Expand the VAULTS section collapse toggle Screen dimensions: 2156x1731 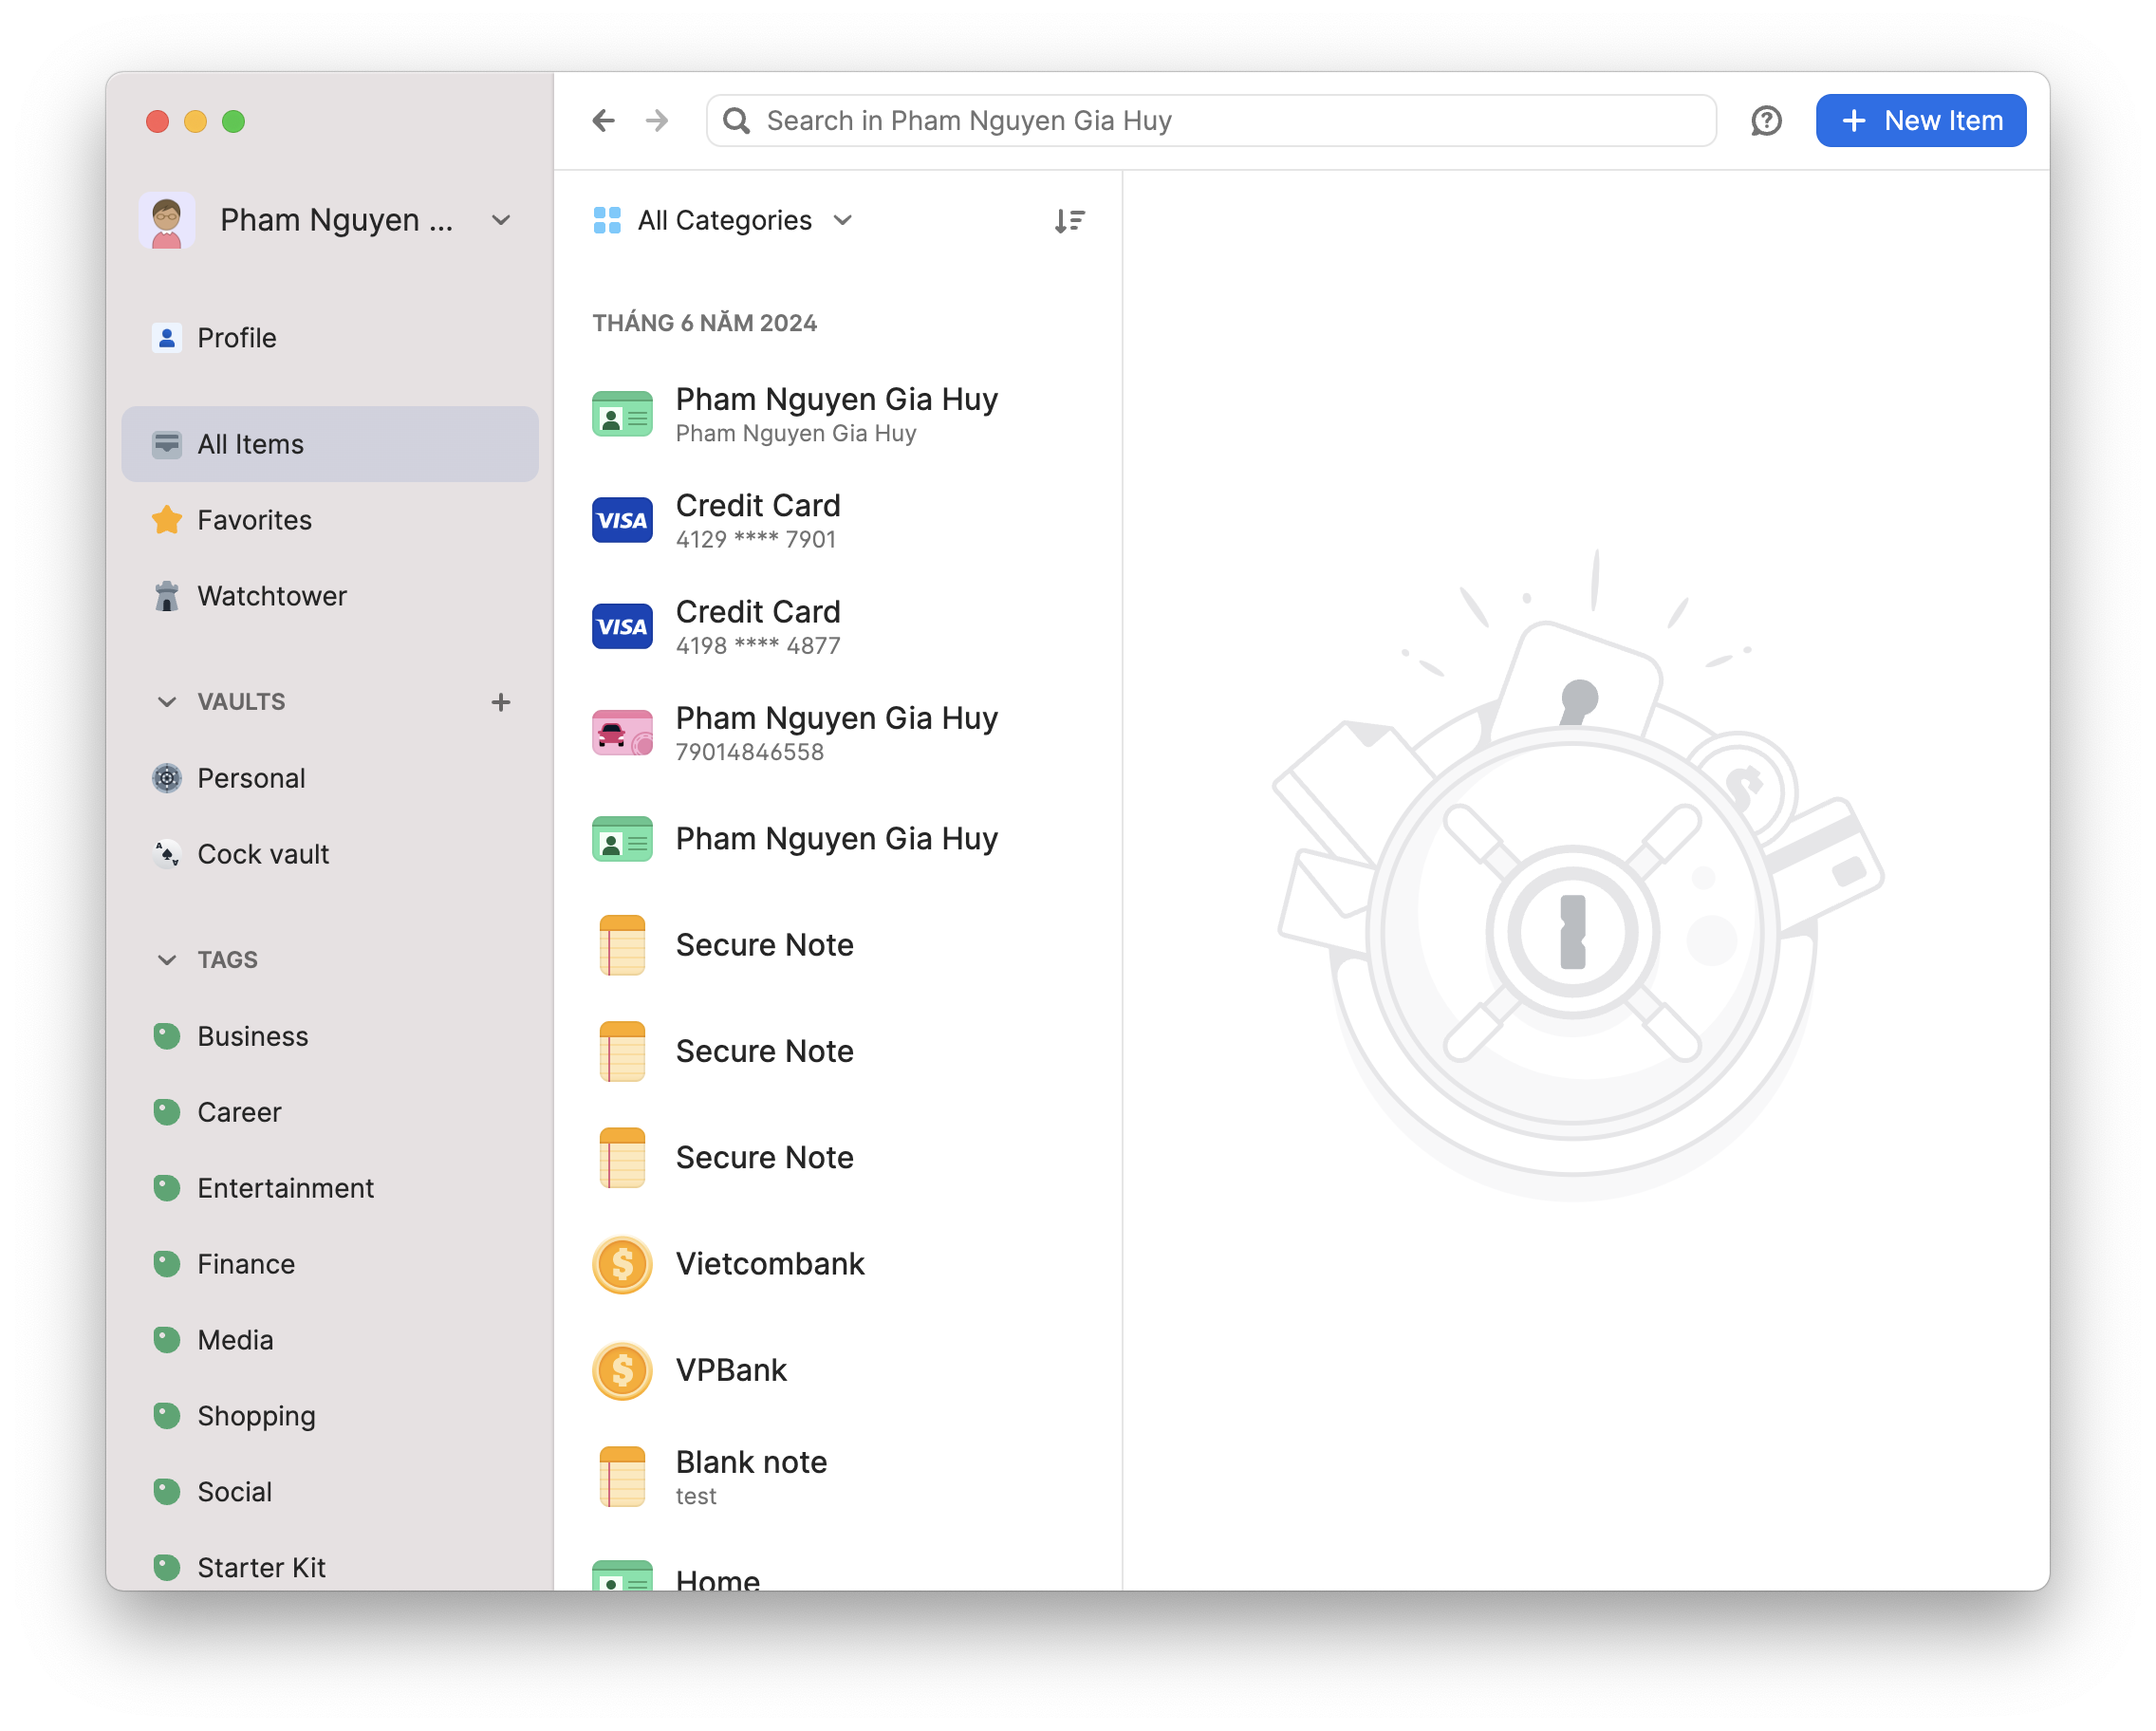(166, 701)
